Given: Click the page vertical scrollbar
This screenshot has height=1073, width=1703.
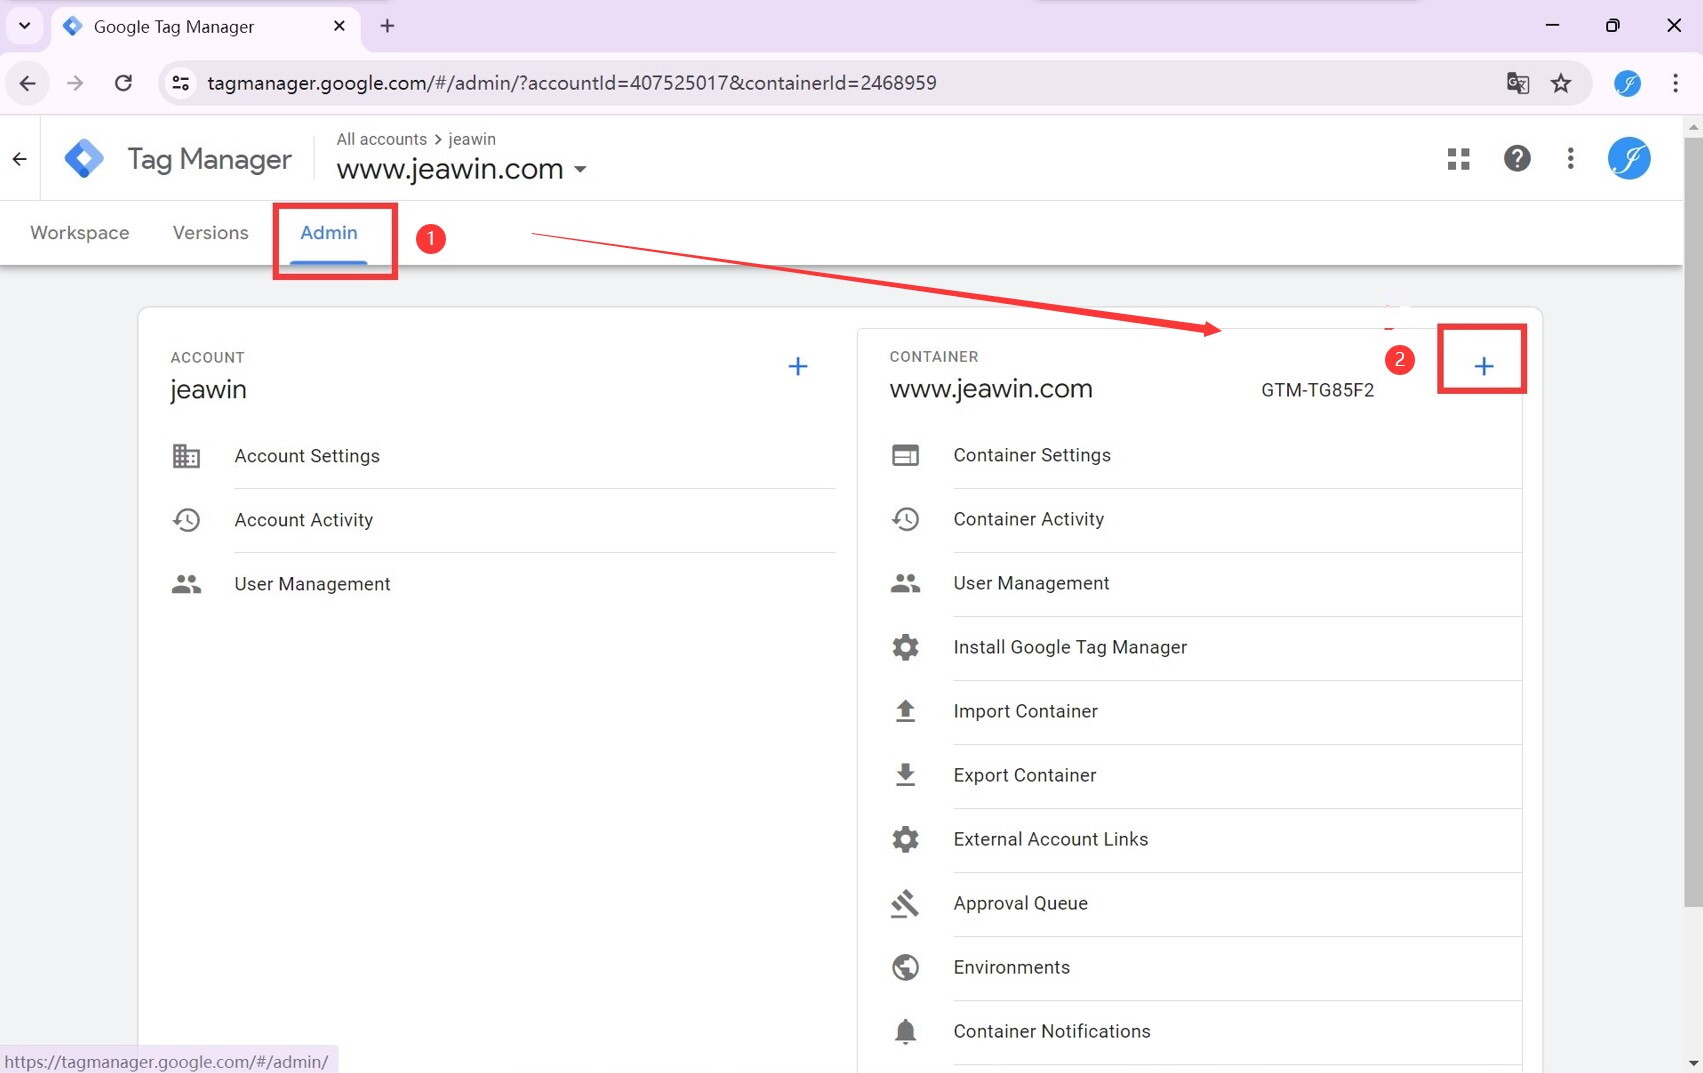Looking at the screenshot, I should click(x=1692, y=520).
